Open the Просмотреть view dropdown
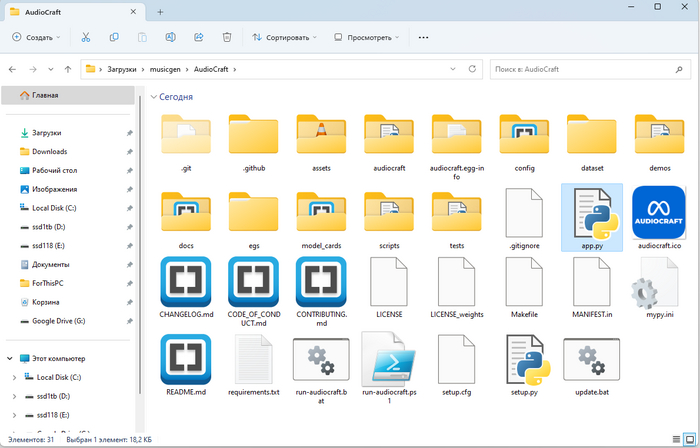700x448 pixels. tap(367, 37)
